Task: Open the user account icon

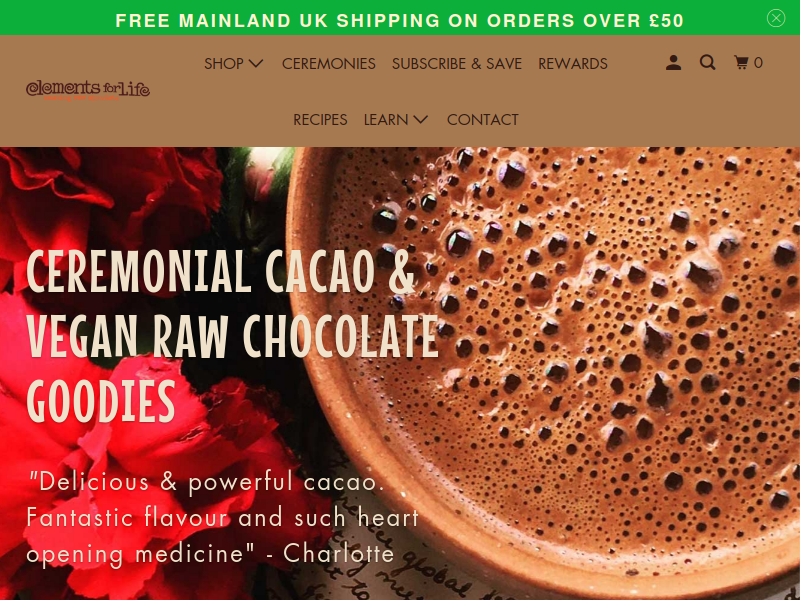Action: (673, 63)
